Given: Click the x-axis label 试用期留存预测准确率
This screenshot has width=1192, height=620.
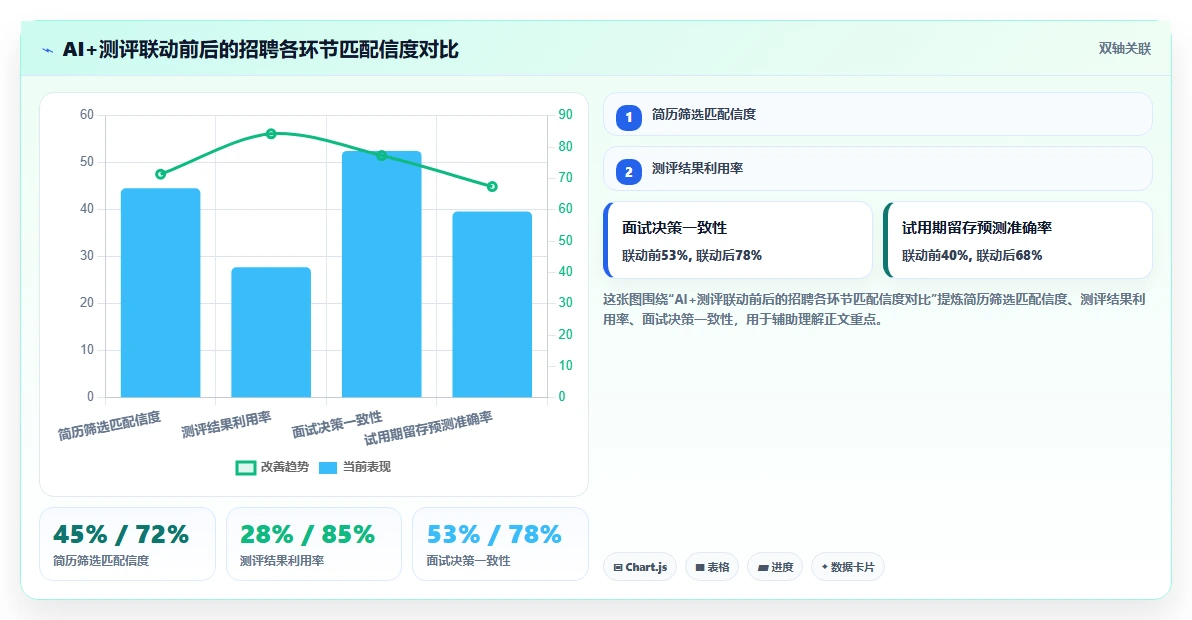Looking at the screenshot, I should tap(428, 429).
